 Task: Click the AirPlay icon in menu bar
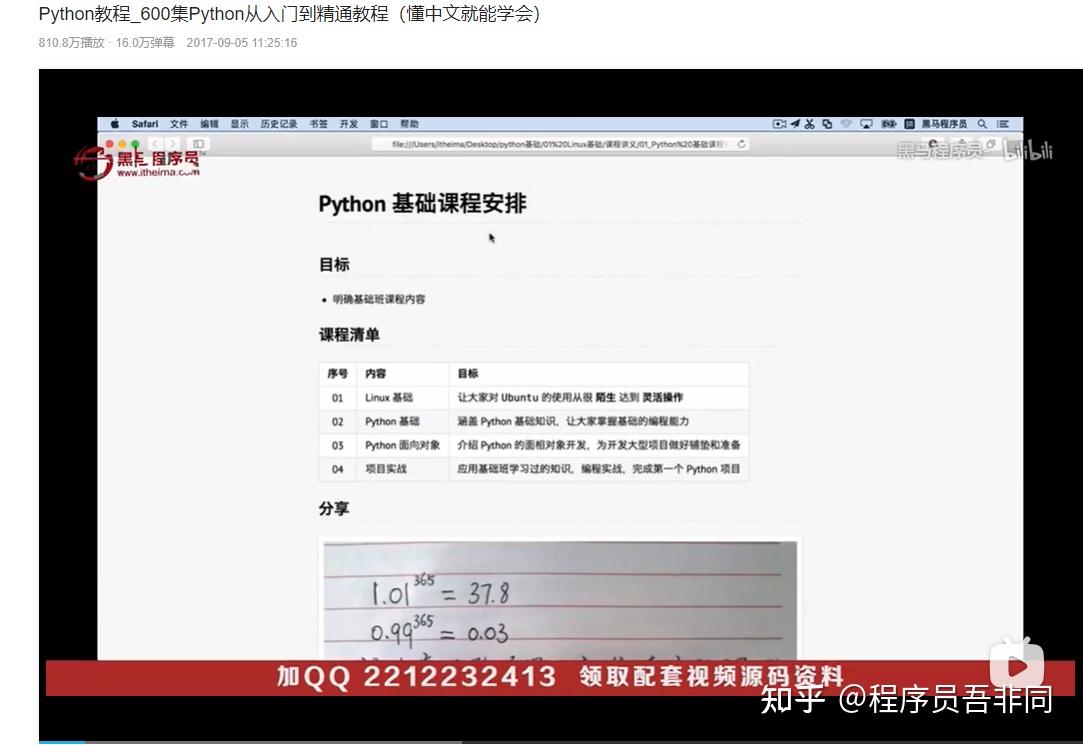coord(866,124)
